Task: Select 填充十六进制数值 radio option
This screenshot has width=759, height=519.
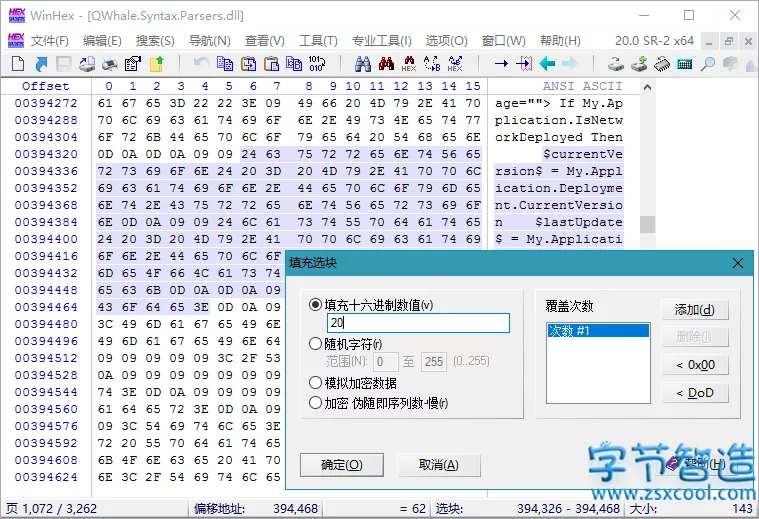Action: click(315, 305)
